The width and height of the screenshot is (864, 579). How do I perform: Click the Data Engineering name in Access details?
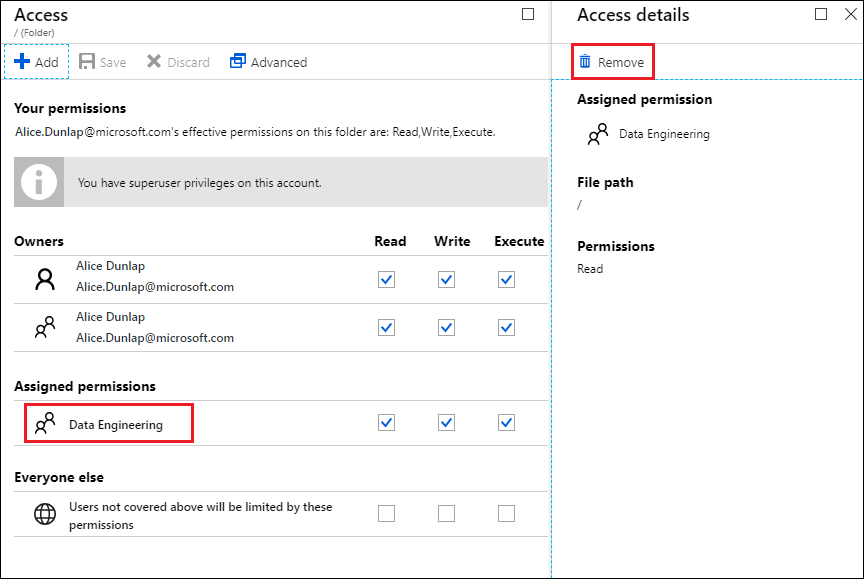(x=664, y=134)
